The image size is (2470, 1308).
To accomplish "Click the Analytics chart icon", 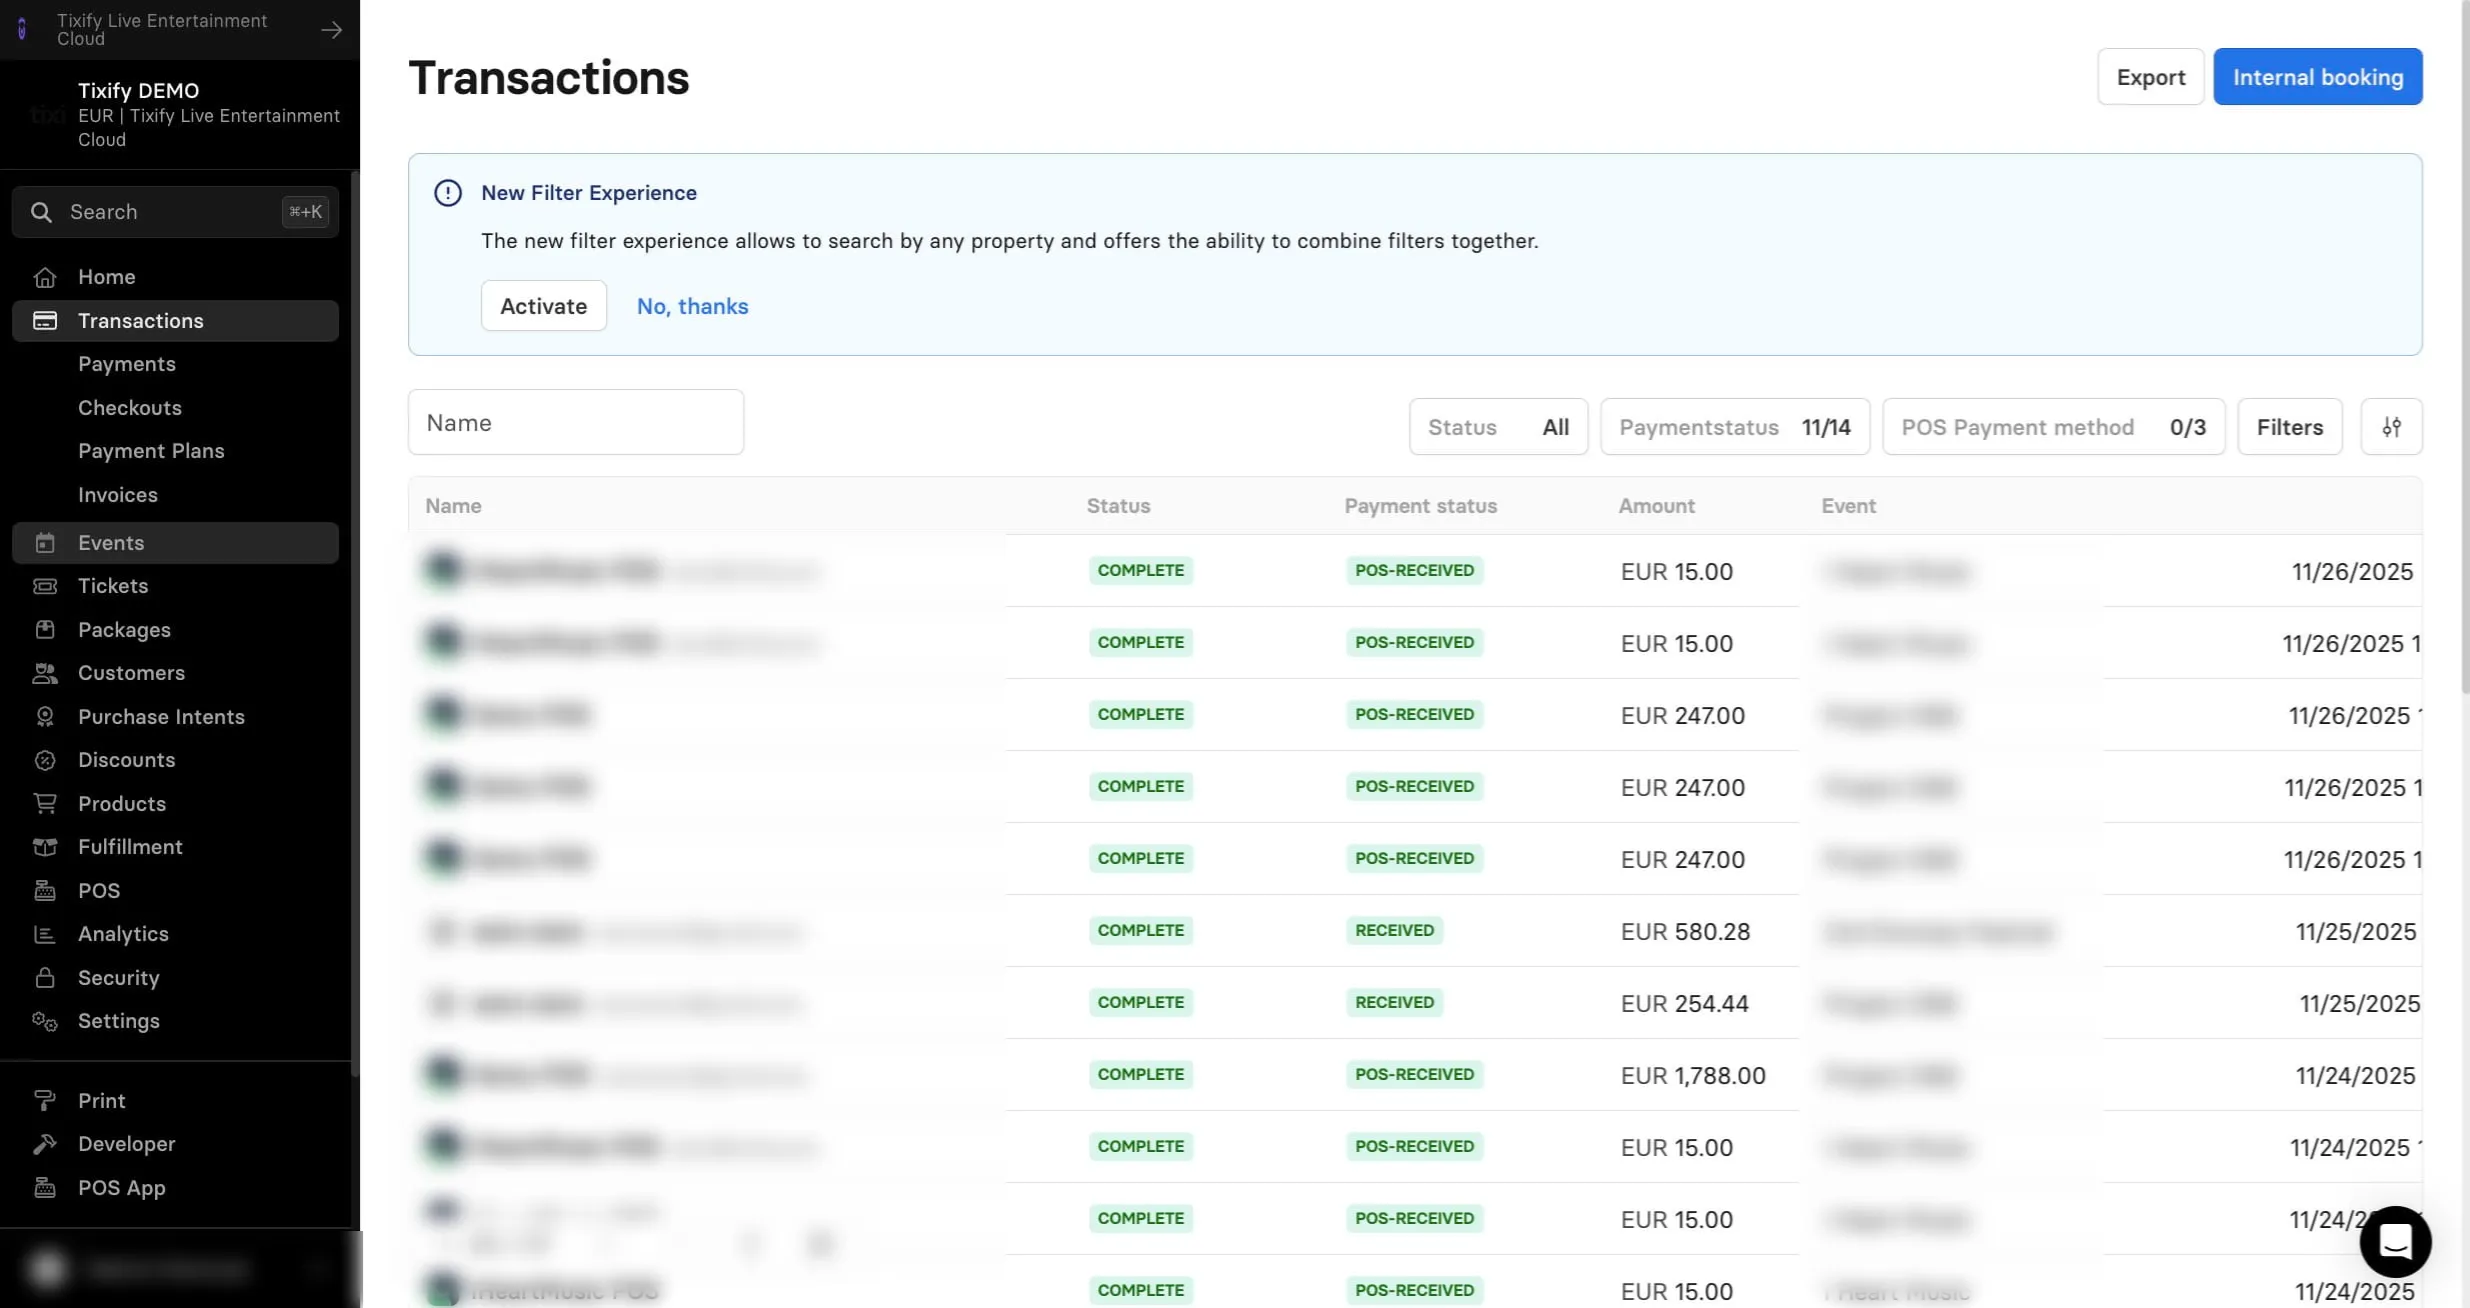I will click(44, 934).
